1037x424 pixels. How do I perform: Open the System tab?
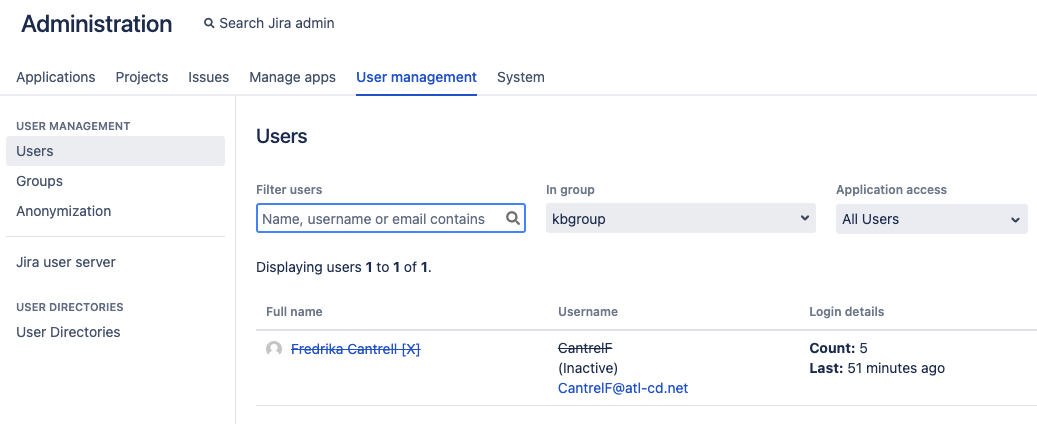(520, 77)
